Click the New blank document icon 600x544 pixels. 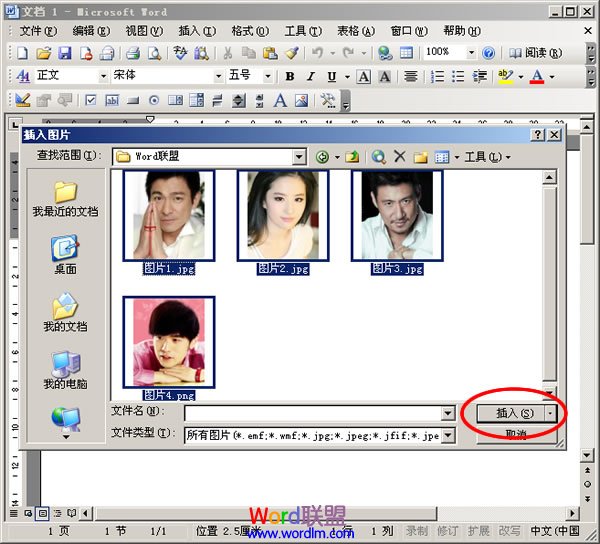(x=22, y=53)
